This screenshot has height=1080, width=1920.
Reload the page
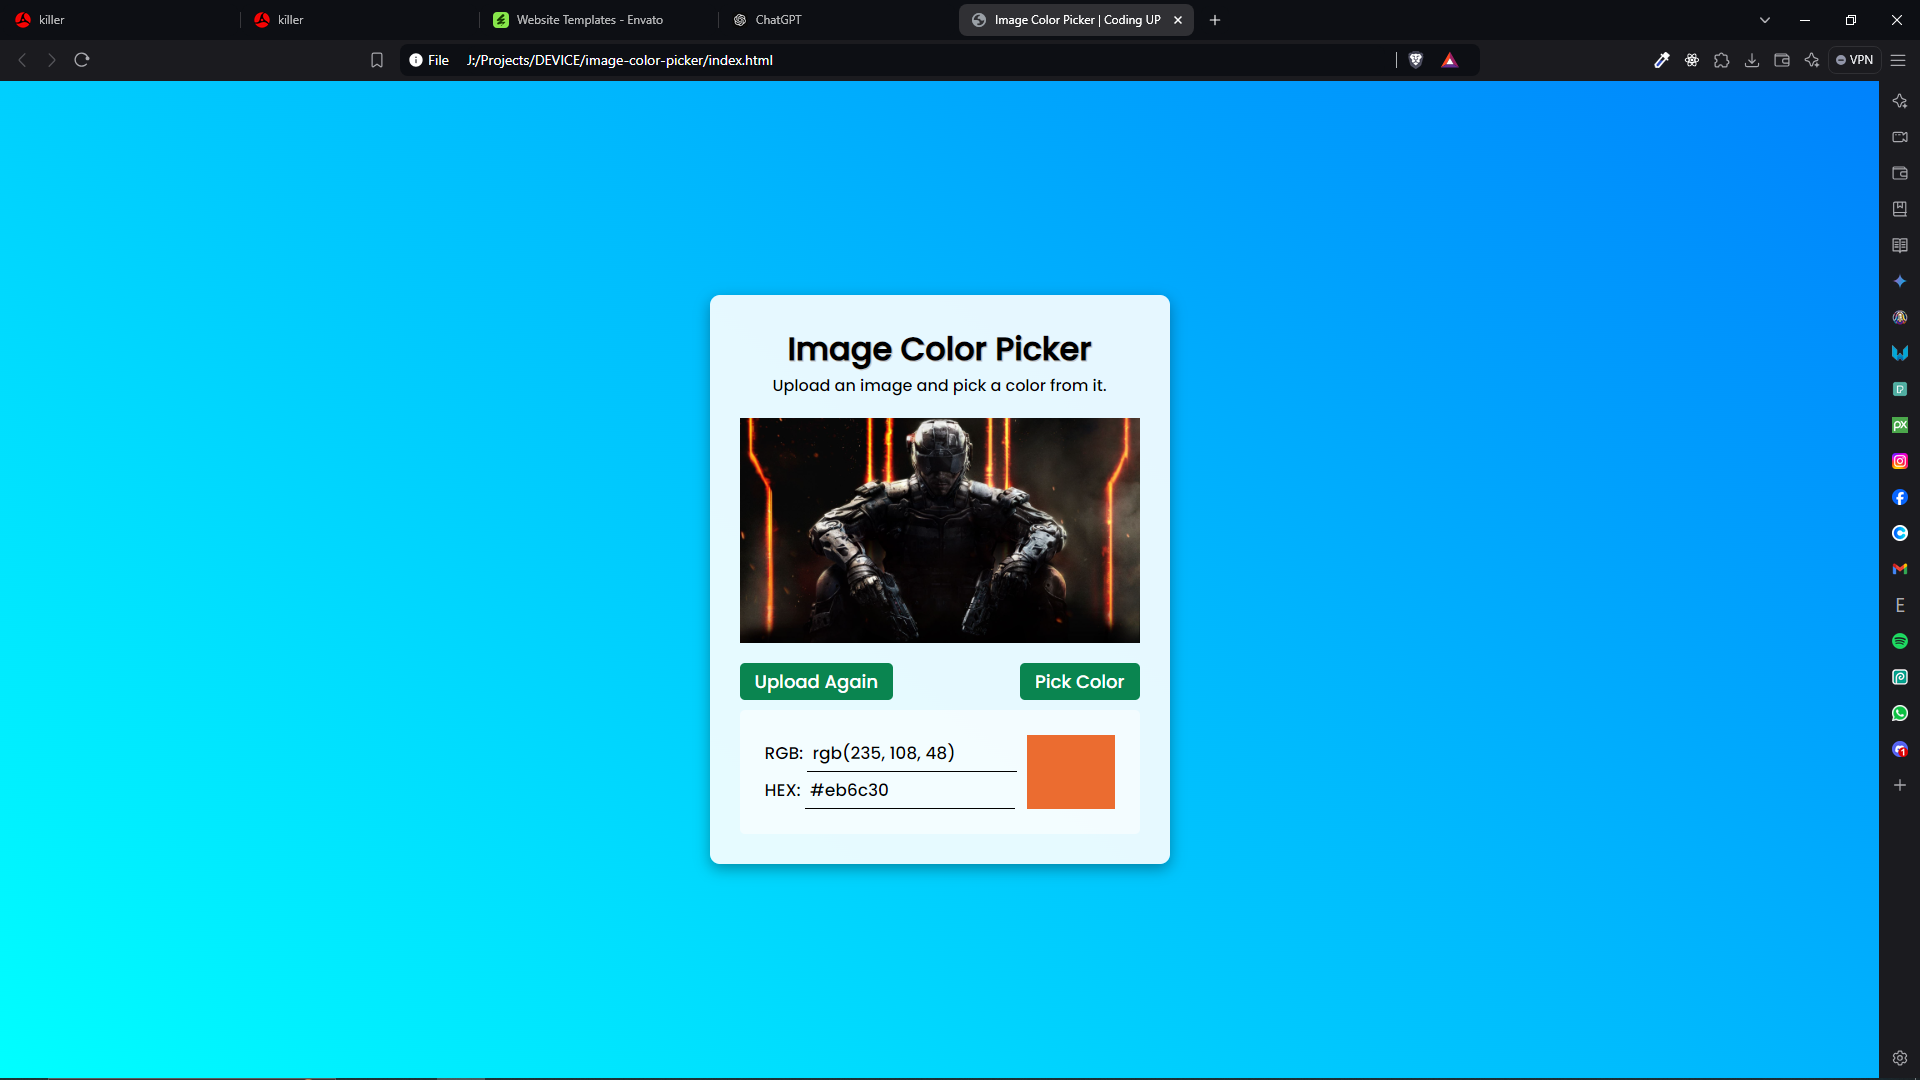click(82, 60)
